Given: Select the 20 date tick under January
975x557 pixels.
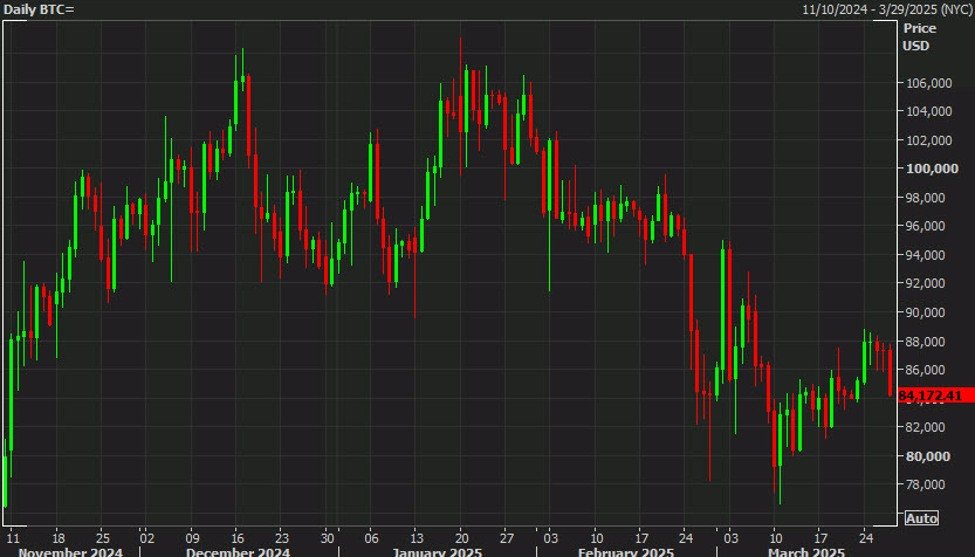Looking at the screenshot, I should point(461,535).
